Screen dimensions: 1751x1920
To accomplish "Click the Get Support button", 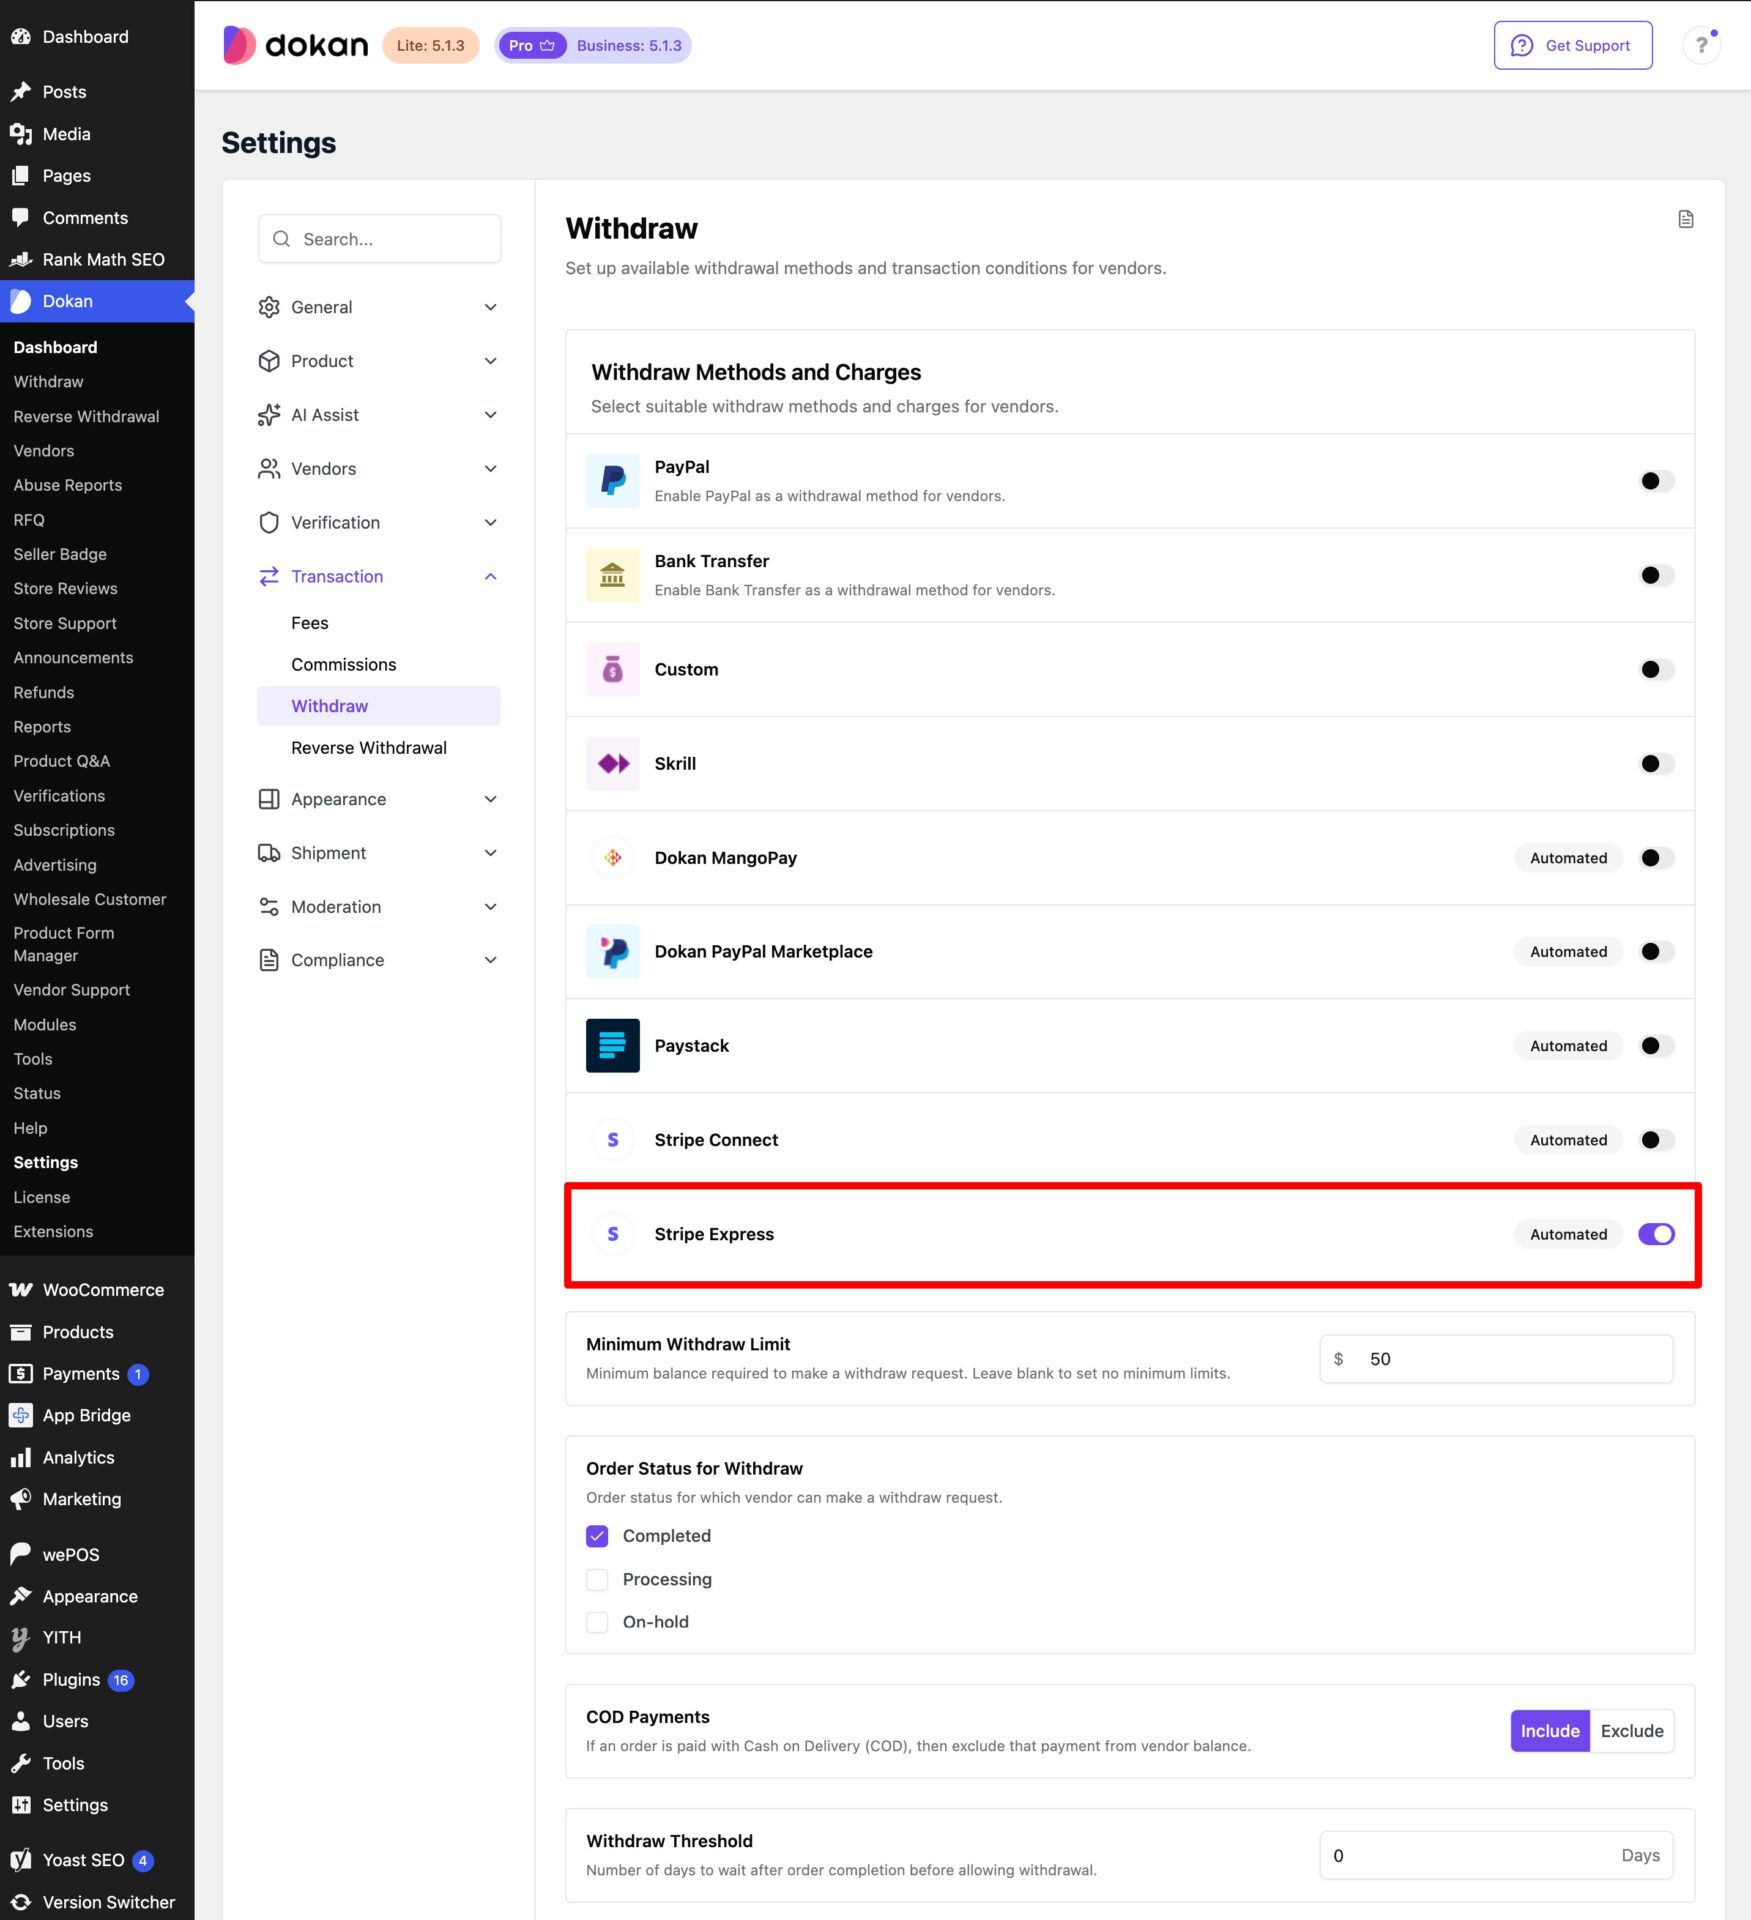I will pyautogui.click(x=1572, y=45).
